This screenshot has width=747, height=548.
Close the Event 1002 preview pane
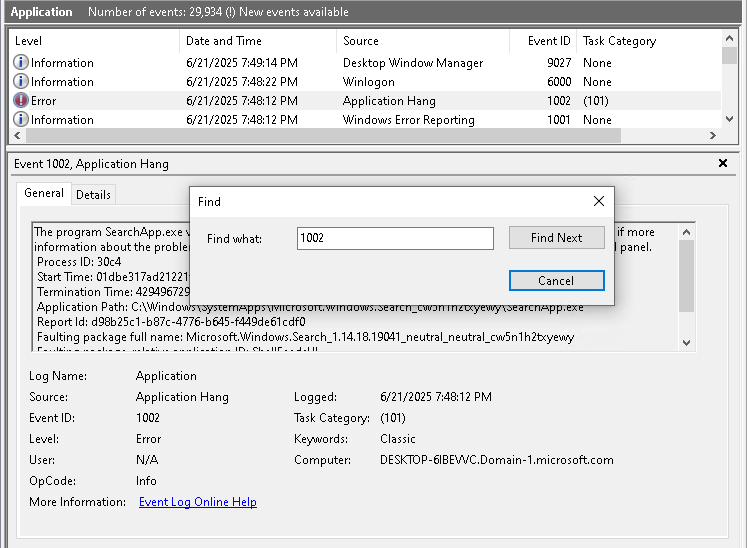click(x=723, y=163)
